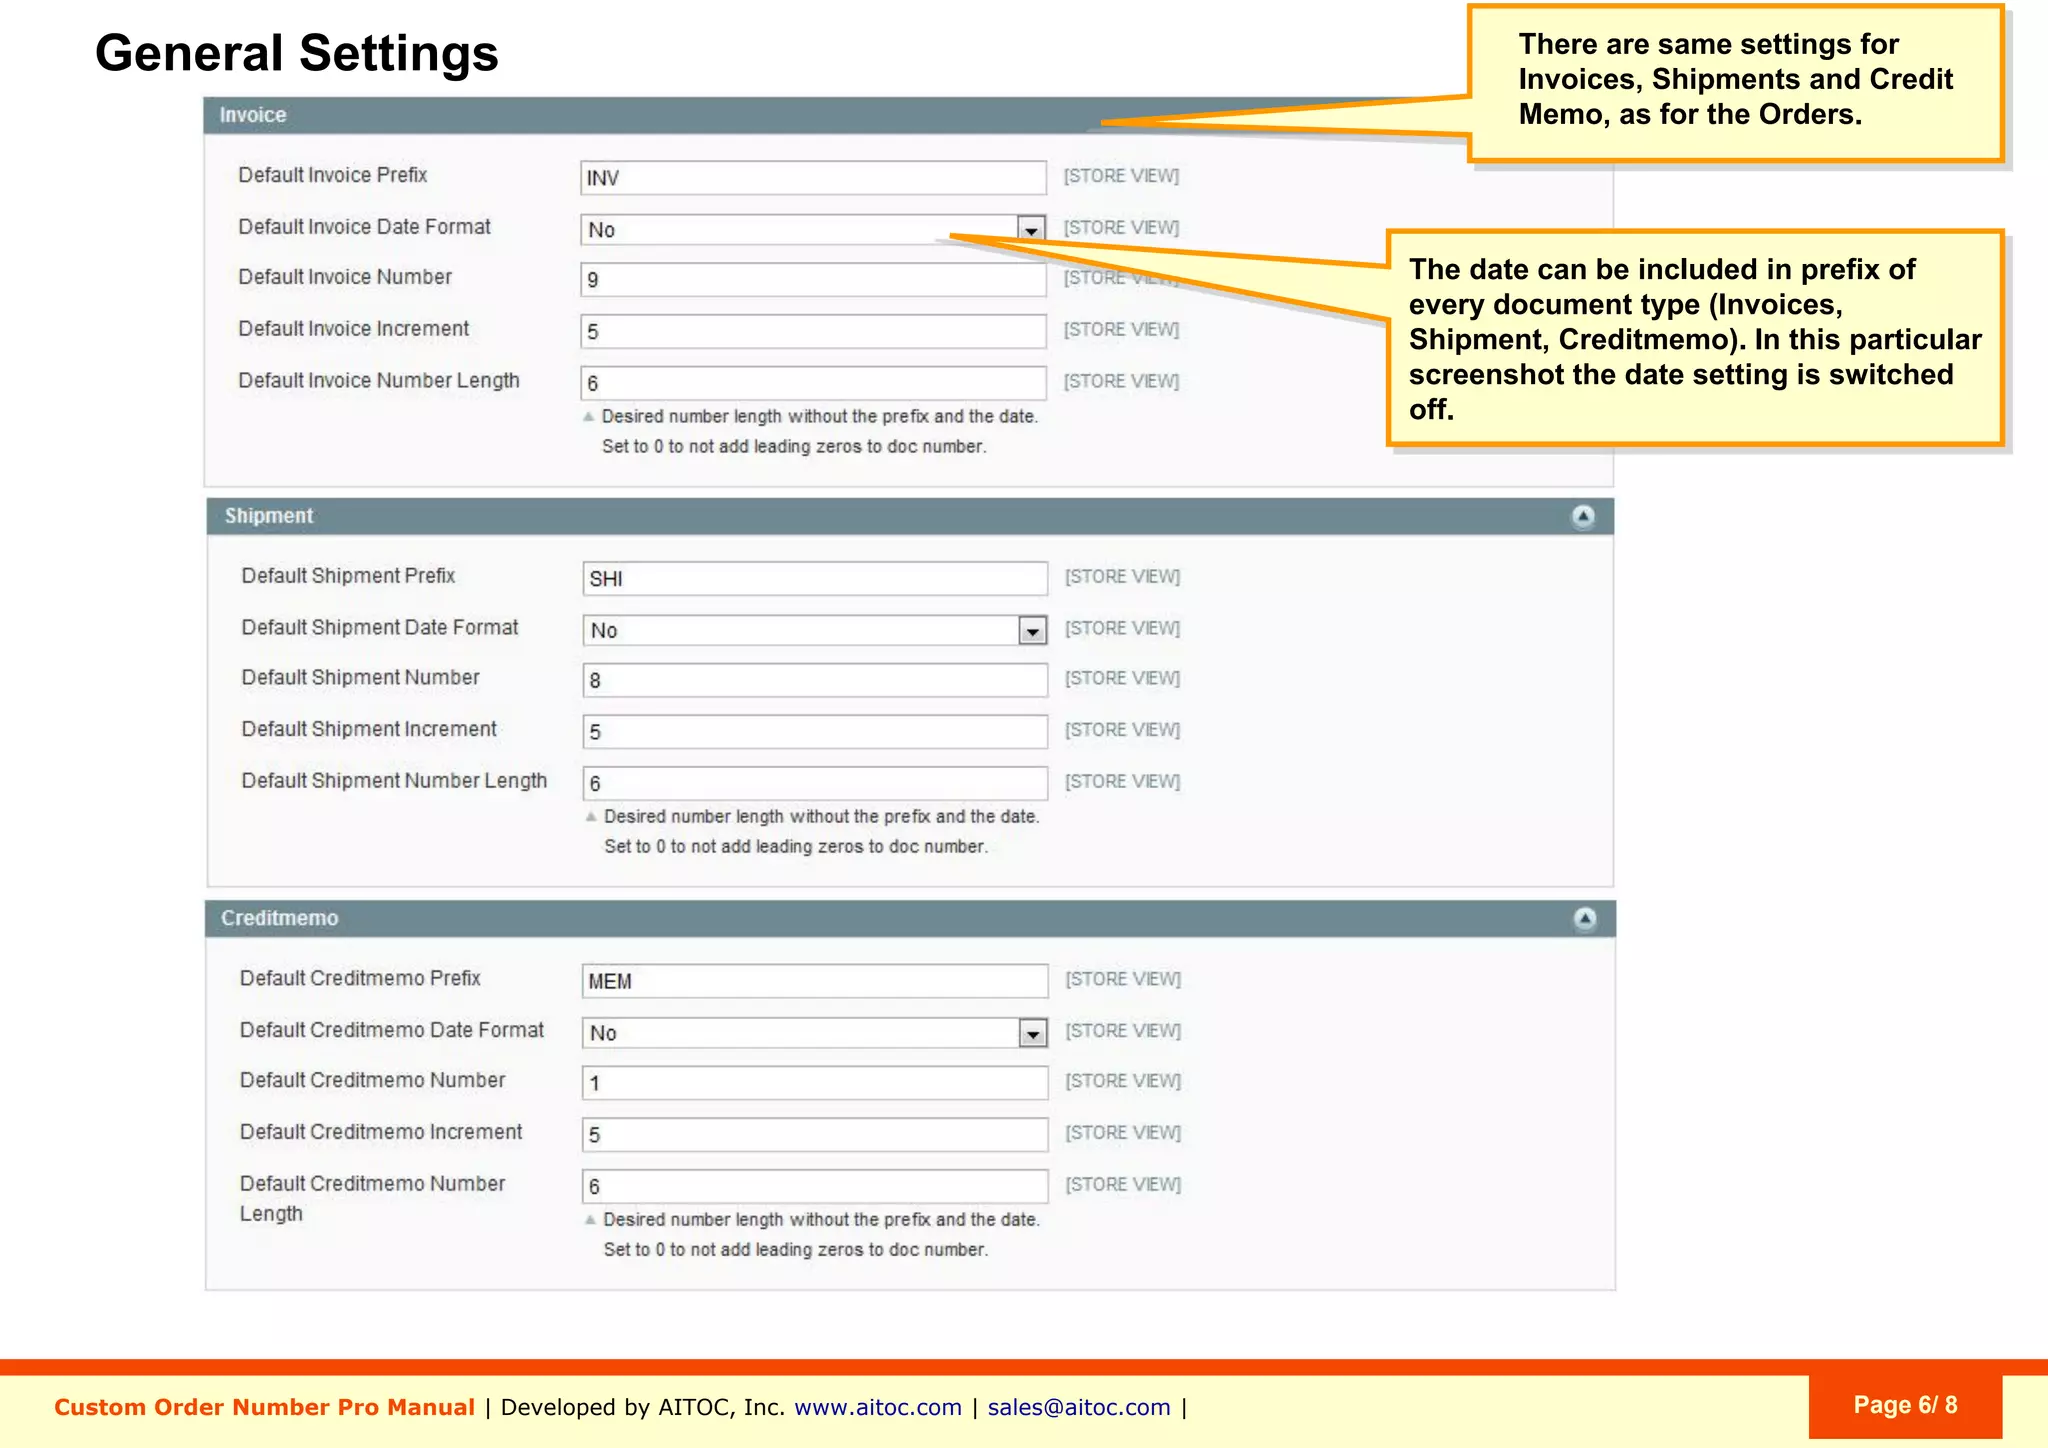Open the www.aitoc.com link
Screen dimensions: 2048x1448
click(878, 1407)
